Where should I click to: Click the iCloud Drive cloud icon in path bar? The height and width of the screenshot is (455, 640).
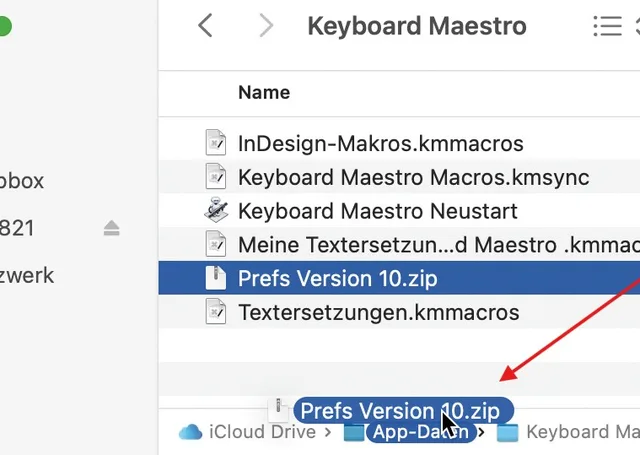tap(190, 432)
